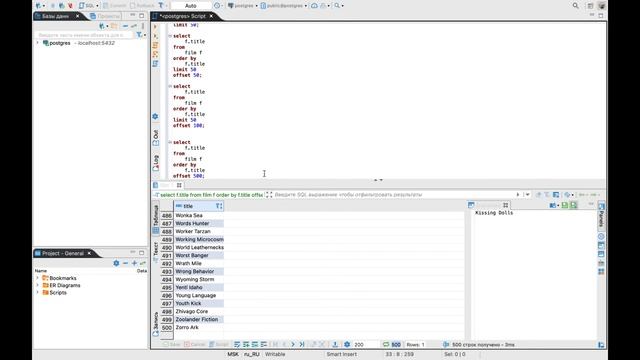Click Smart Insert in status bar

[x=342, y=354]
